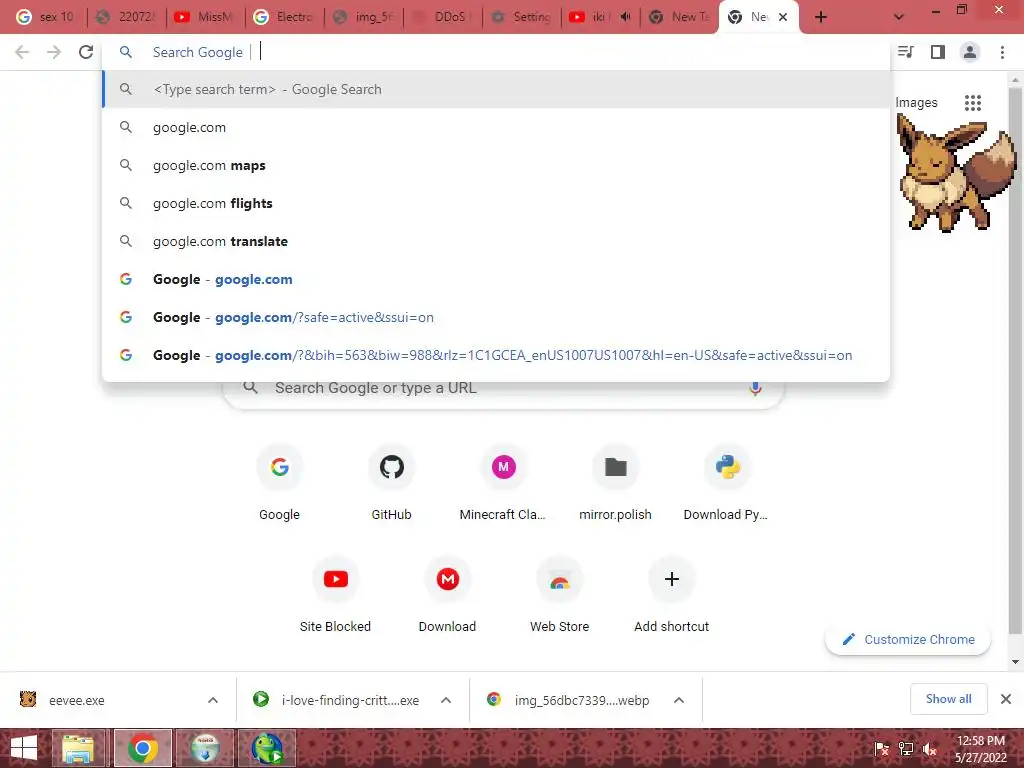The image size is (1024, 768).
Task: Switch to the 'sex 10' tab
Action: coord(46,17)
